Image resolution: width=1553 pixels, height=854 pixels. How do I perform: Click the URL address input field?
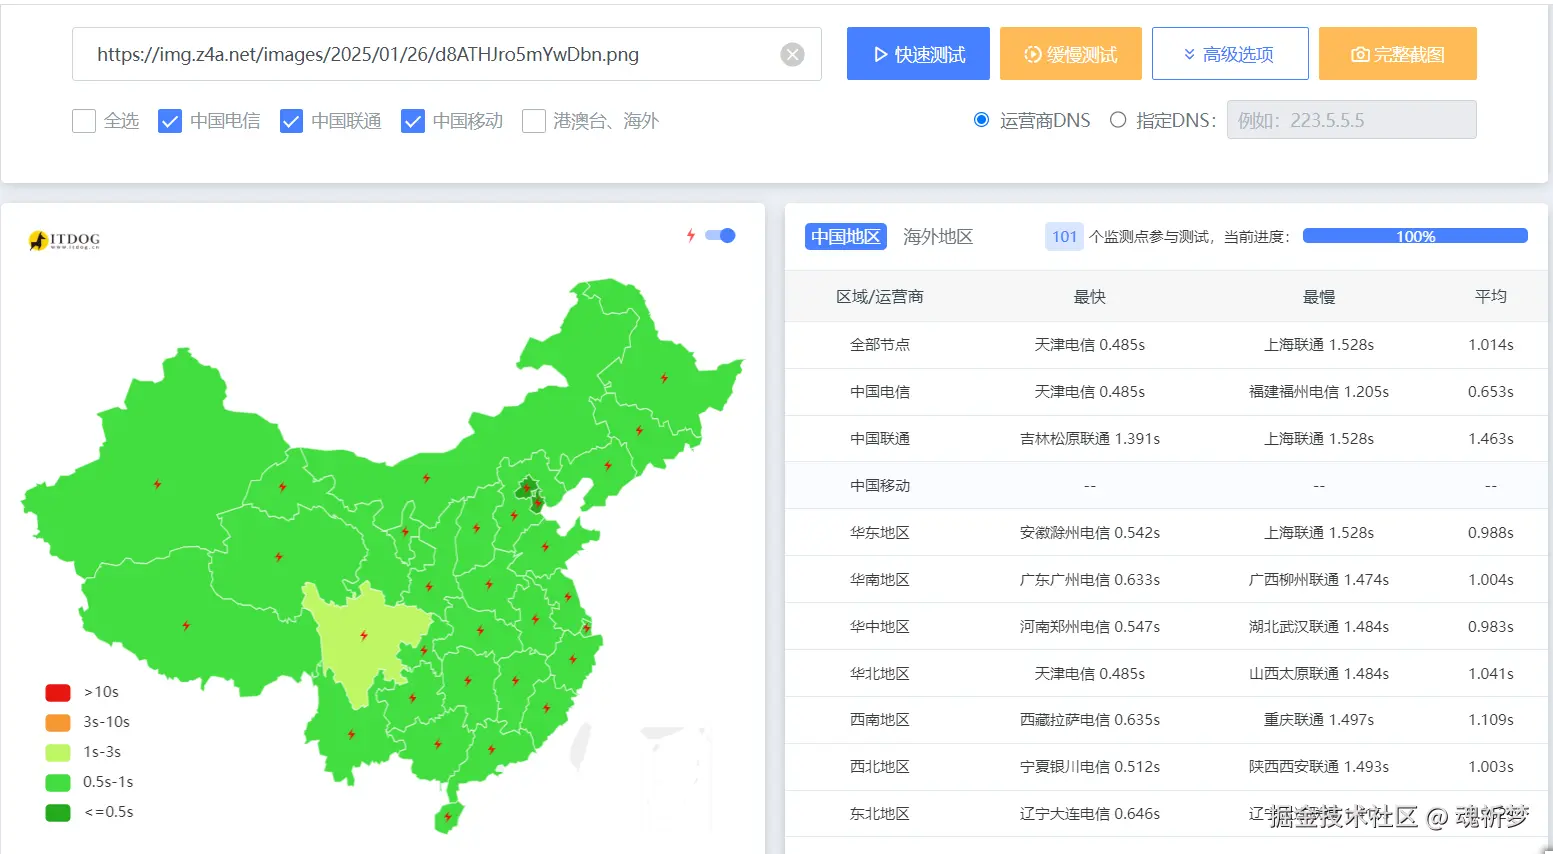tap(447, 54)
